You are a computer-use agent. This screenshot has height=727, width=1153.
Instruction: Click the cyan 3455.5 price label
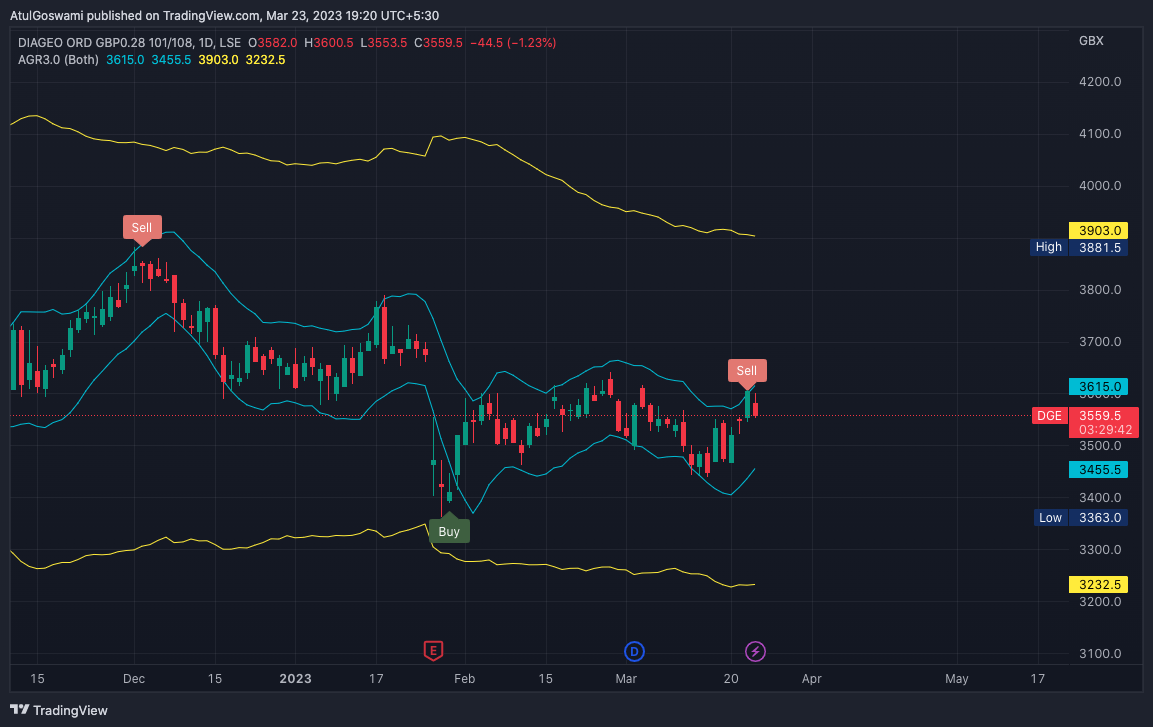(1098, 470)
